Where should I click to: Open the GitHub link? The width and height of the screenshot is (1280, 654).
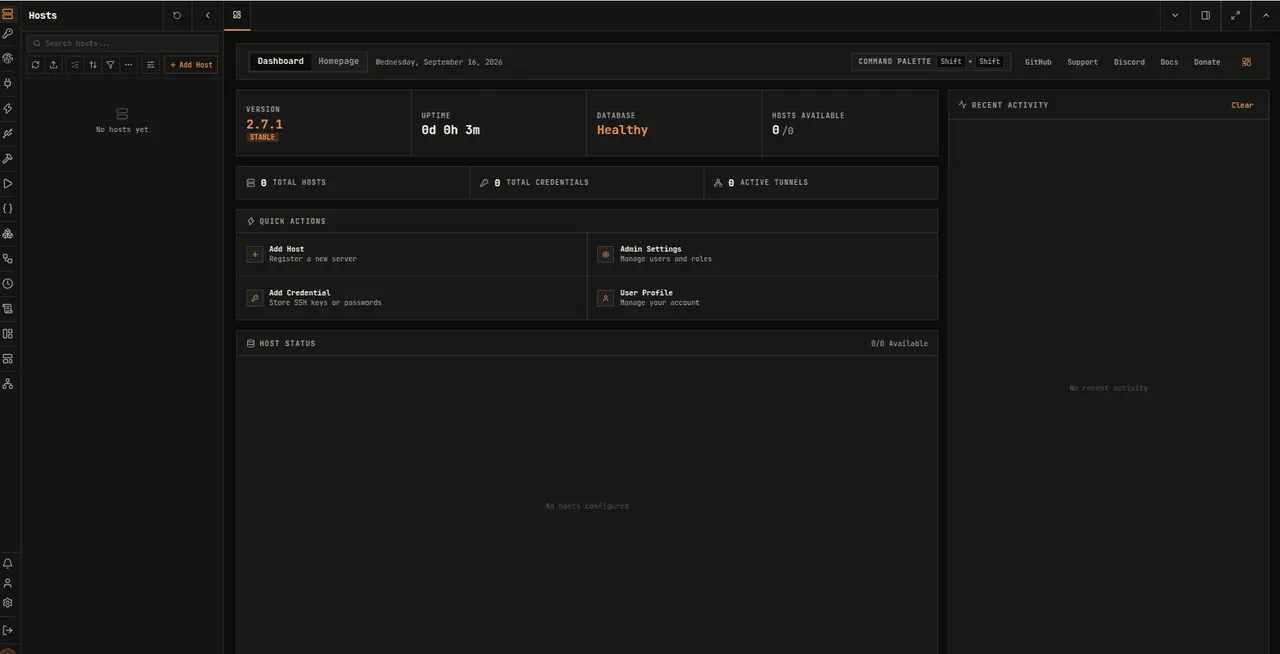tap(1038, 62)
